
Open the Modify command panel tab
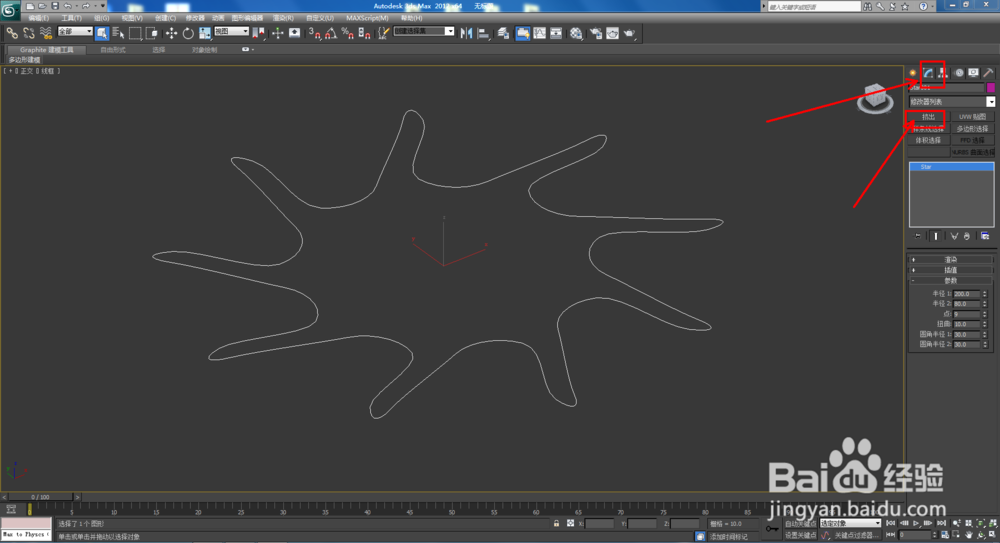(929, 73)
